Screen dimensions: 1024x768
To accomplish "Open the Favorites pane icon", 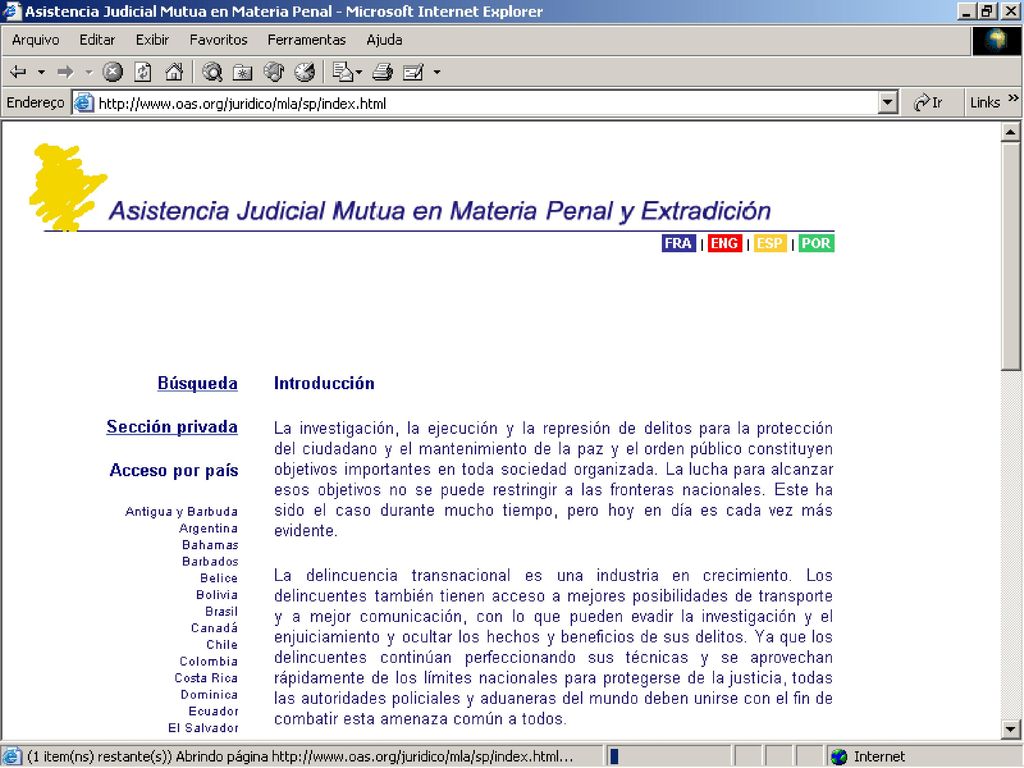I will [x=242, y=72].
